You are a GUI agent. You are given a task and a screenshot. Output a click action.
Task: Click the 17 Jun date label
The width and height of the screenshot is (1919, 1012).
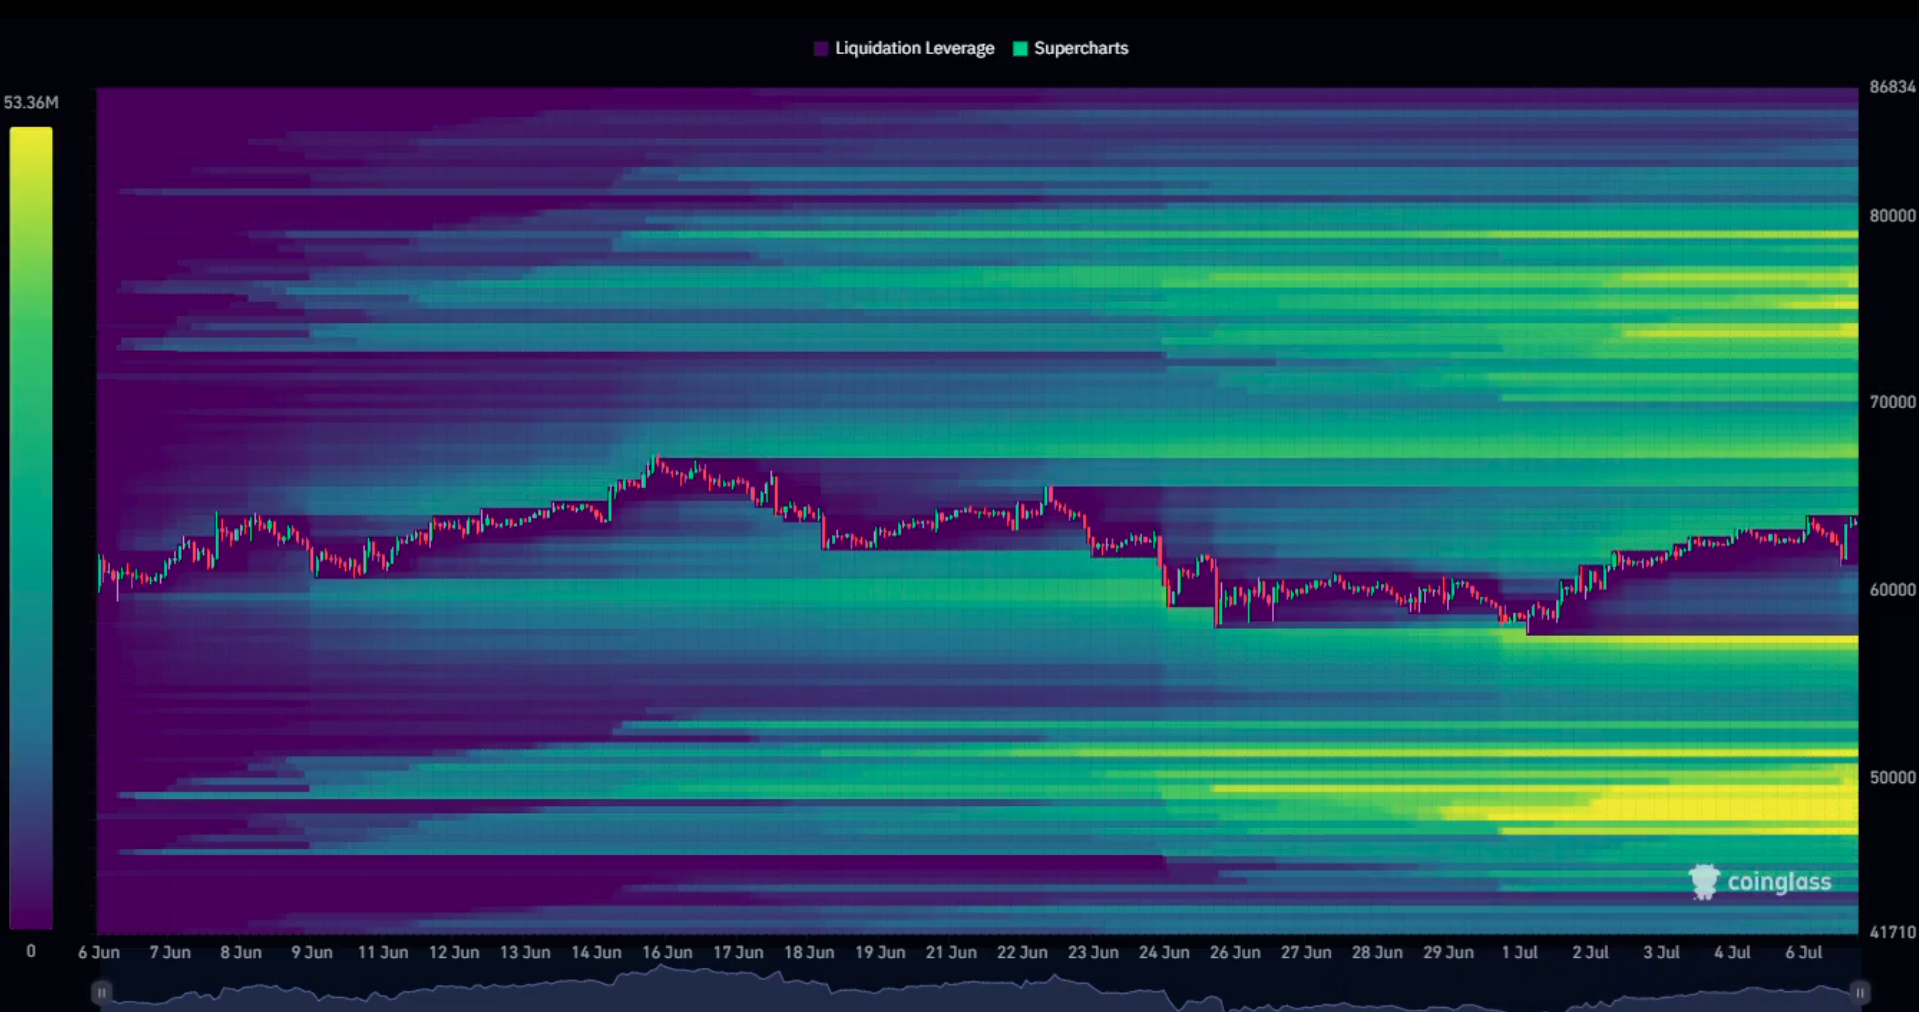pos(738,952)
